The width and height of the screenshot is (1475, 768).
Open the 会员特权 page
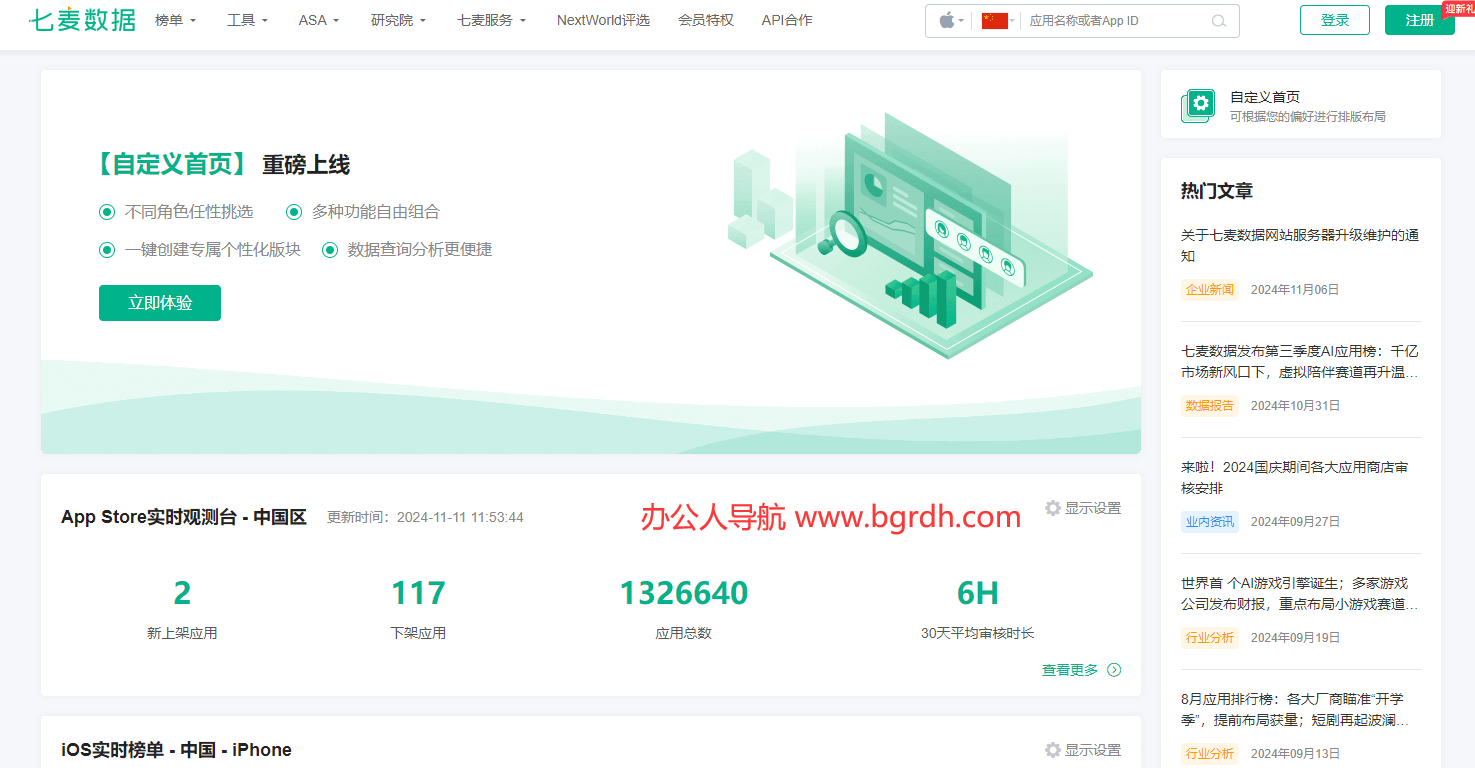(x=705, y=20)
